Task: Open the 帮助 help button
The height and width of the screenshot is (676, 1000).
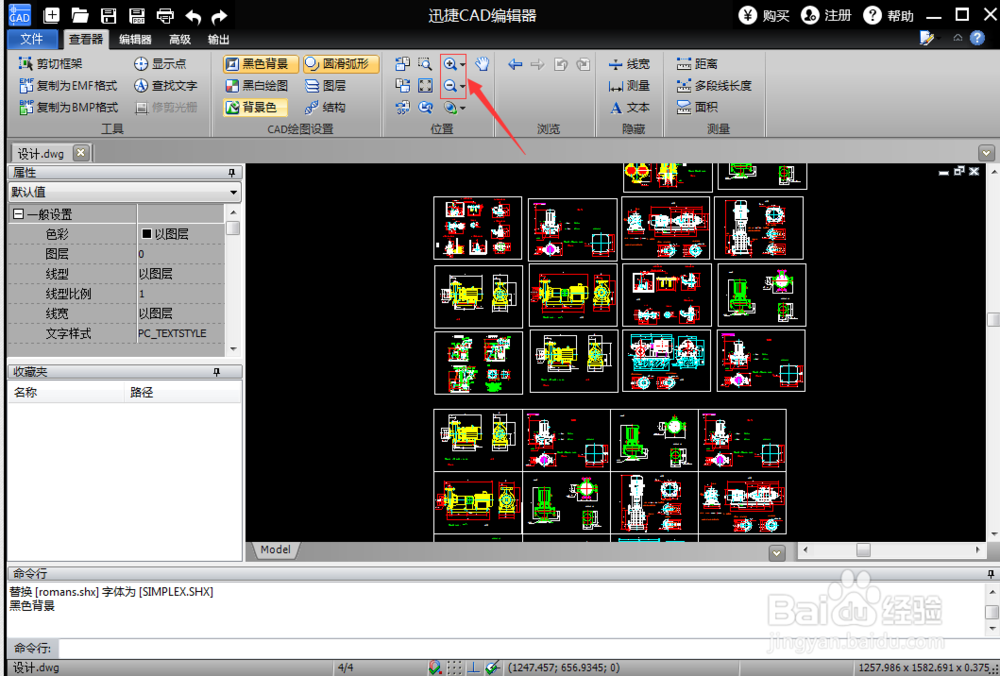Action: (x=888, y=15)
